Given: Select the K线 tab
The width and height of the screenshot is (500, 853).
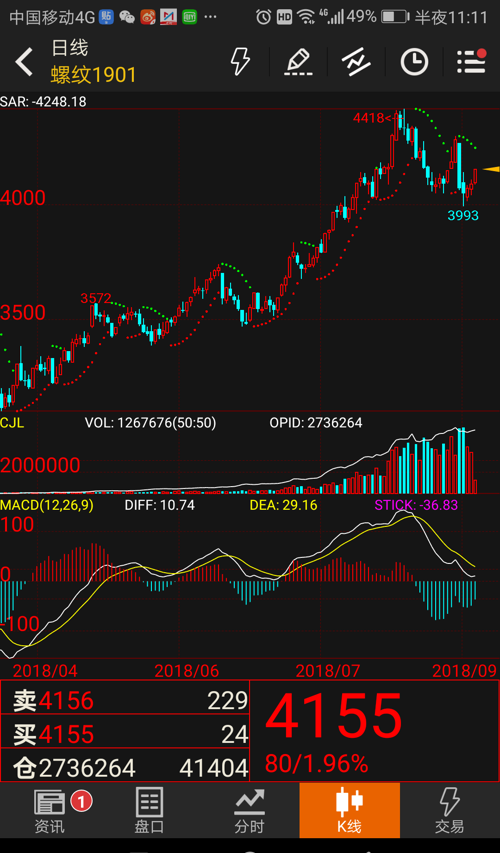Looking at the screenshot, I should tap(349, 810).
